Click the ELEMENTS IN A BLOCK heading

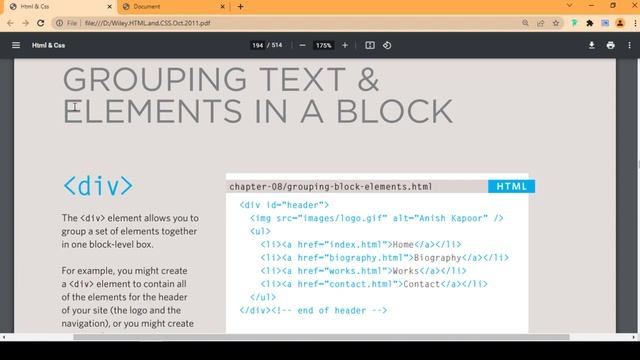258,111
